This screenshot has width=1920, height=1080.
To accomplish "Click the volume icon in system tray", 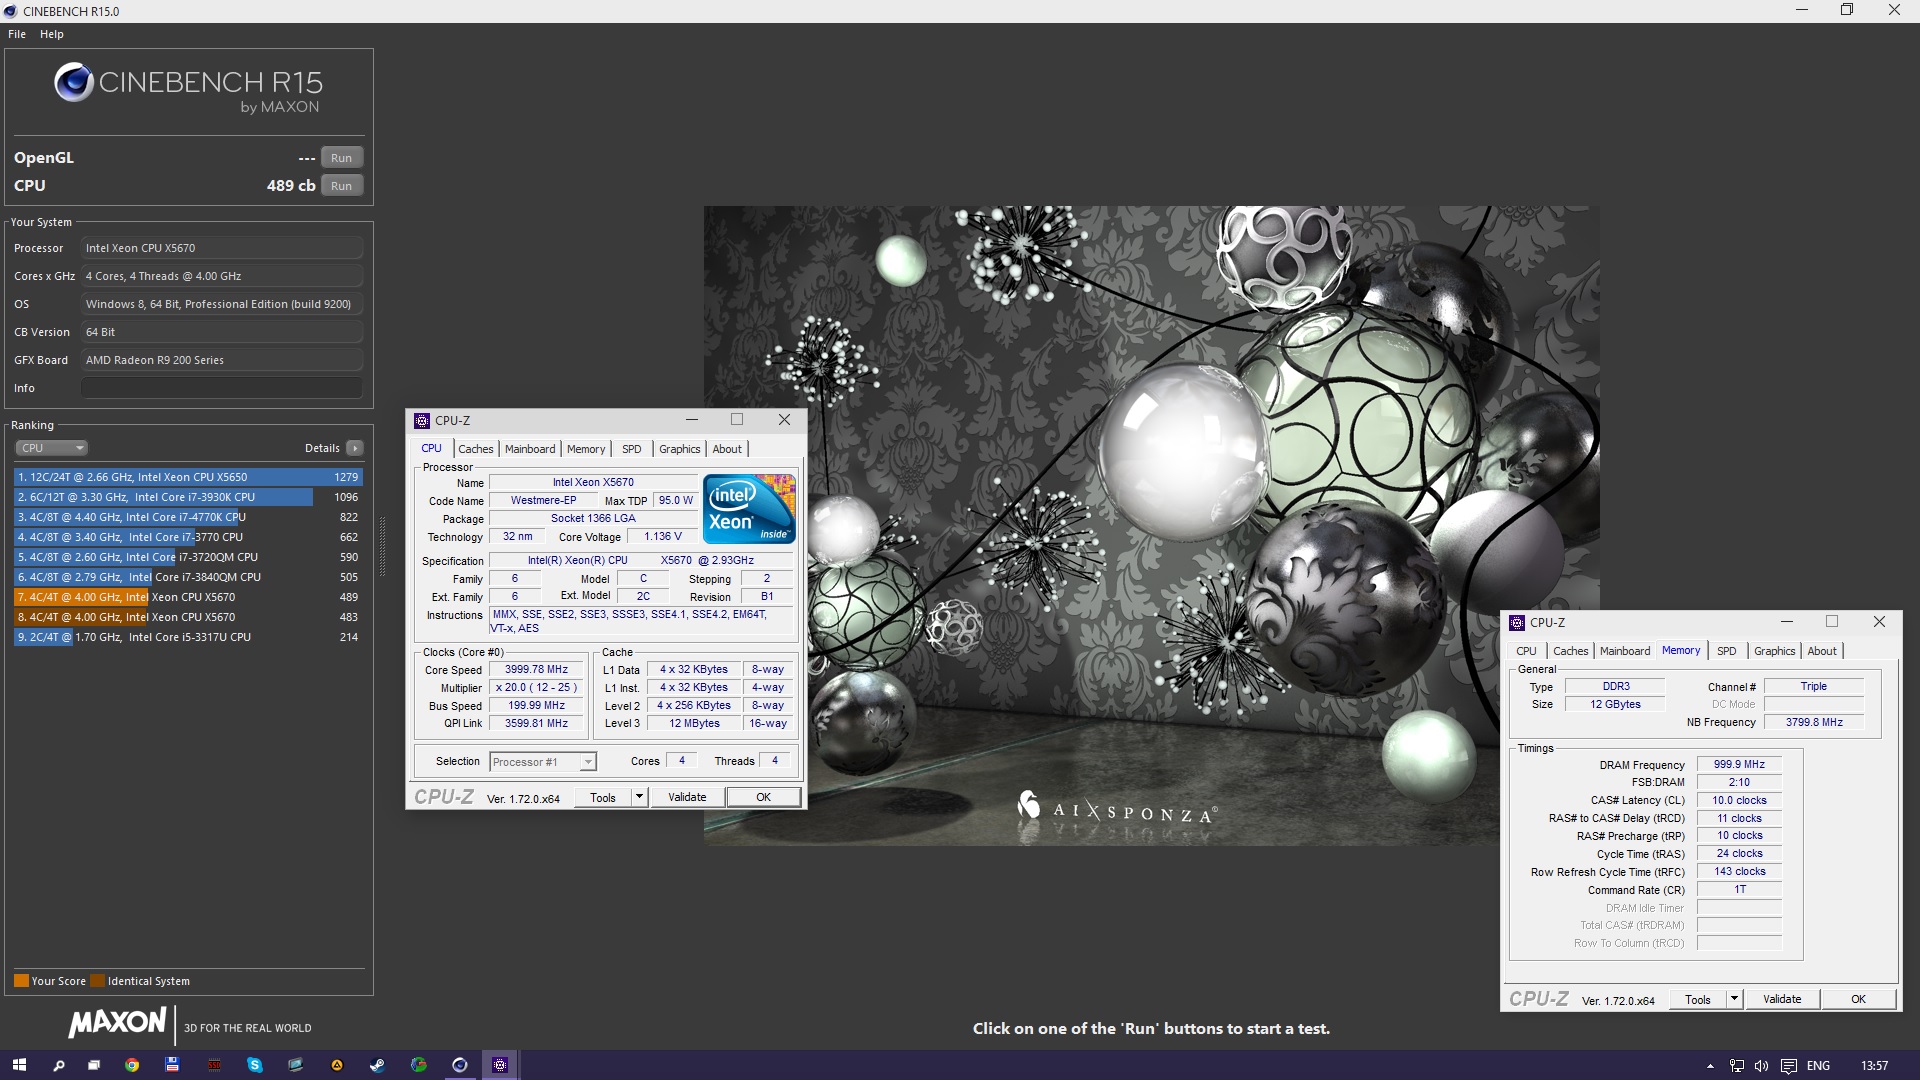I will 1761,1066.
